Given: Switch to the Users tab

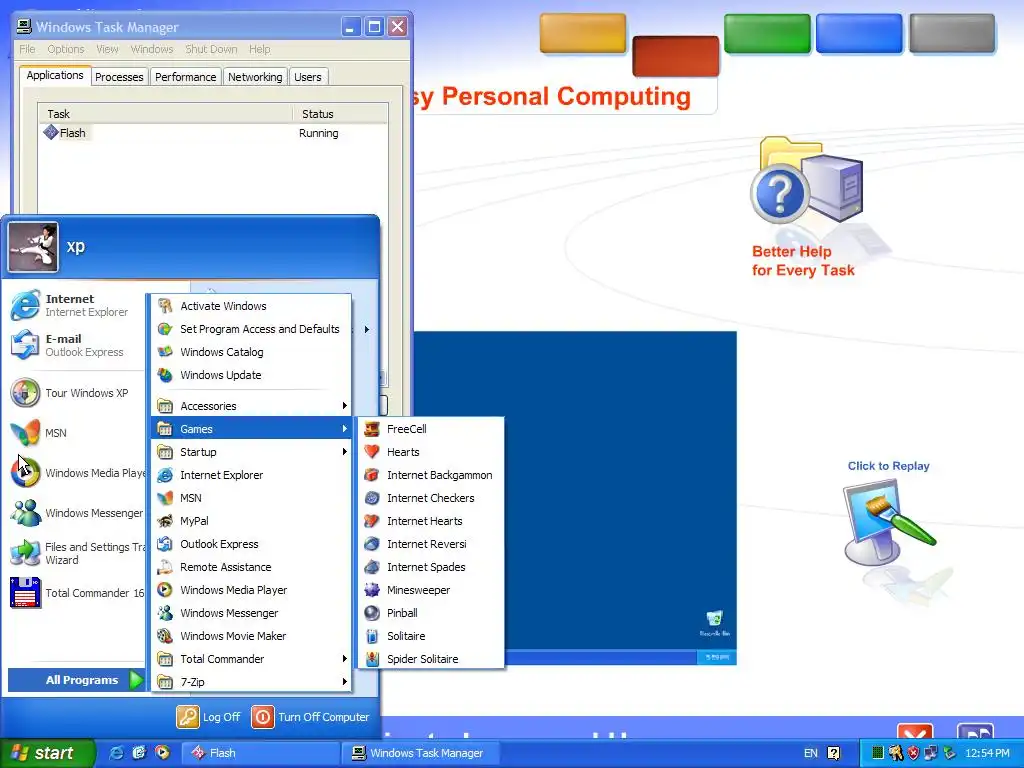Looking at the screenshot, I should pos(308,77).
